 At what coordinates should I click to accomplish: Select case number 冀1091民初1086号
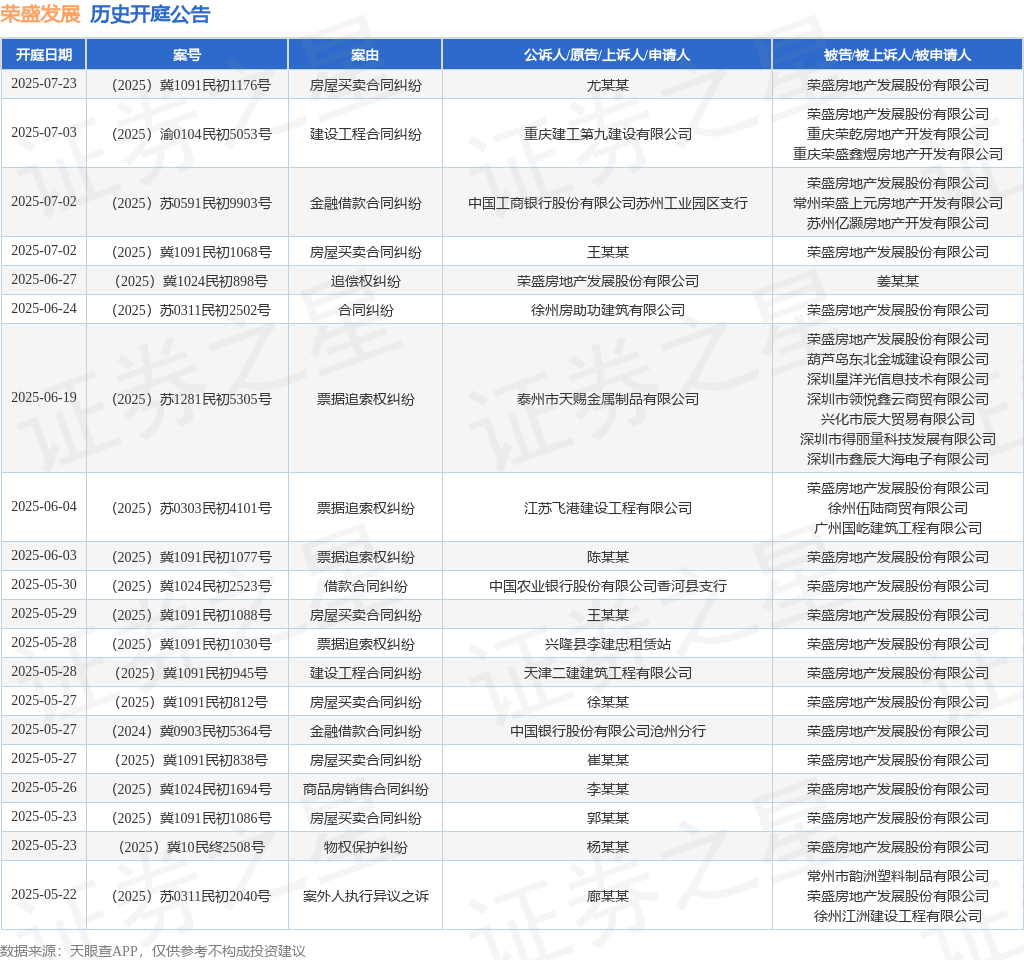(191, 818)
